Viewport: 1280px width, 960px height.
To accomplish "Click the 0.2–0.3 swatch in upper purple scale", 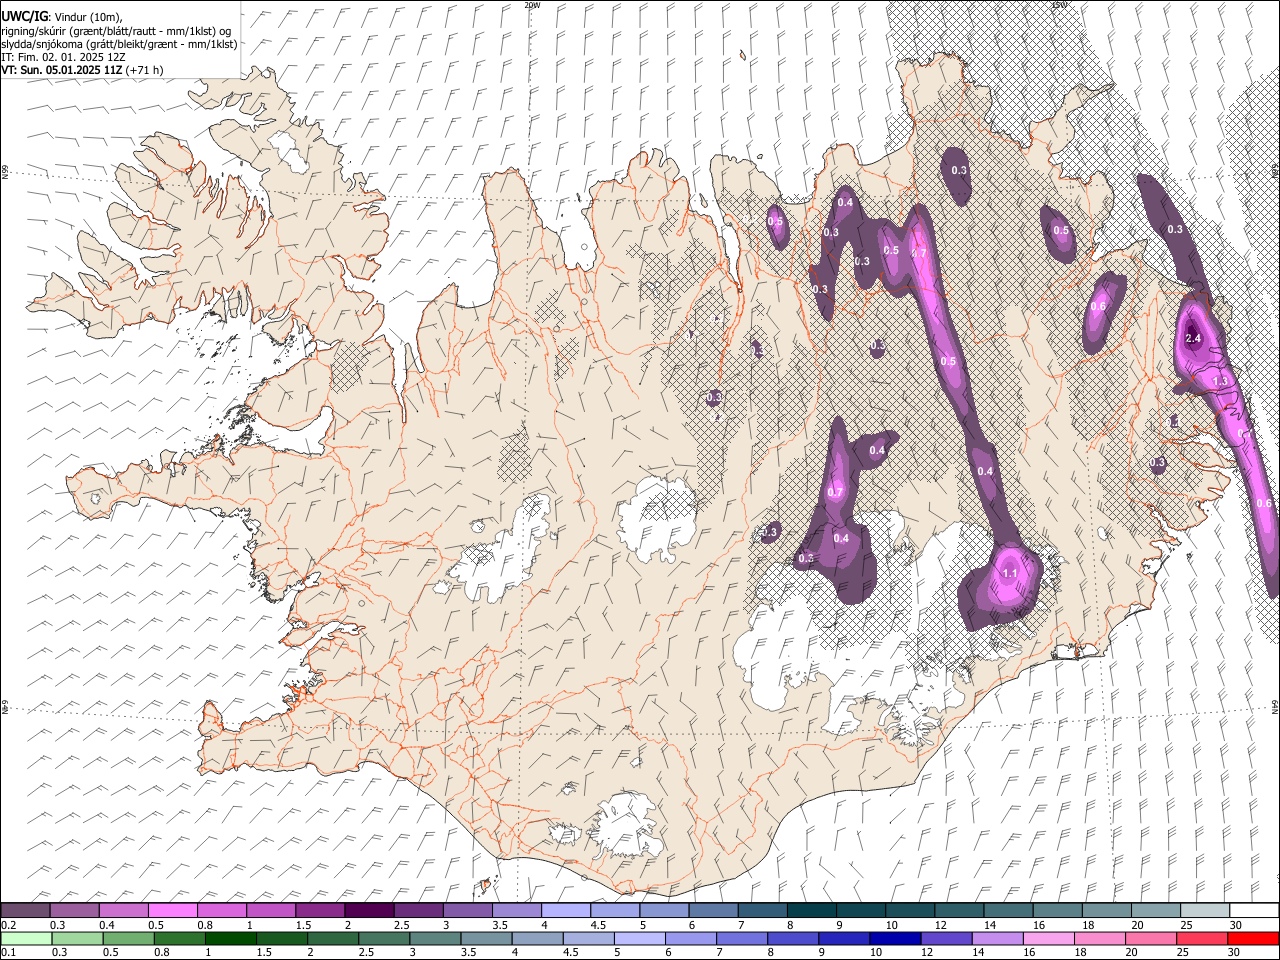I will 25,911.
